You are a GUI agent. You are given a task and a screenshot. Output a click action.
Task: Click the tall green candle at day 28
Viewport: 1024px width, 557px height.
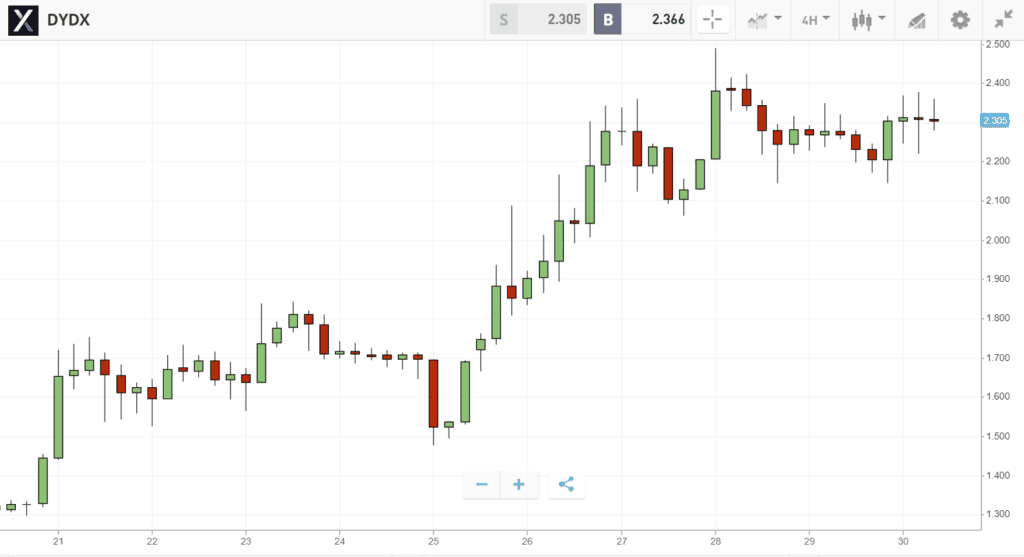716,125
